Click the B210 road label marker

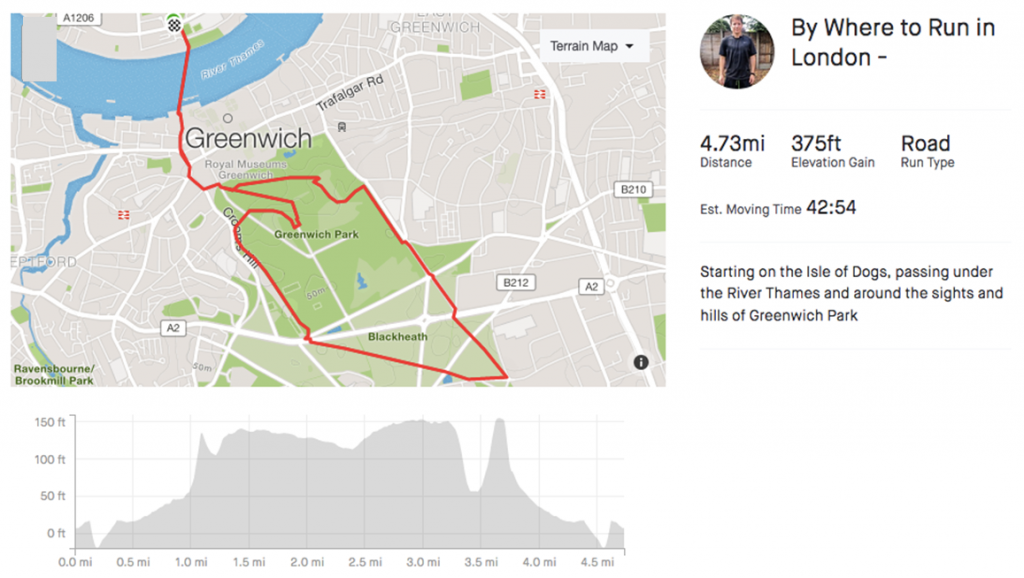tap(631, 189)
